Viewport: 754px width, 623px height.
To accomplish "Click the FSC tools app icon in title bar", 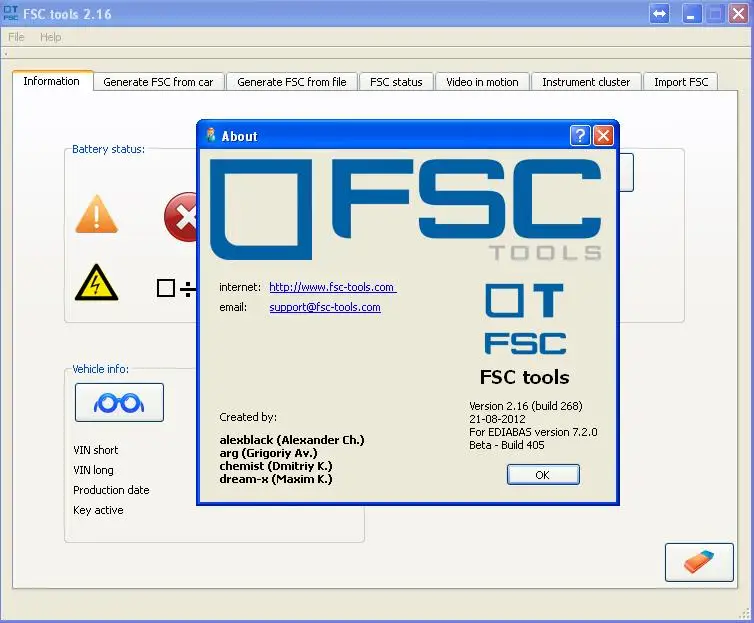I will [11, 13].
